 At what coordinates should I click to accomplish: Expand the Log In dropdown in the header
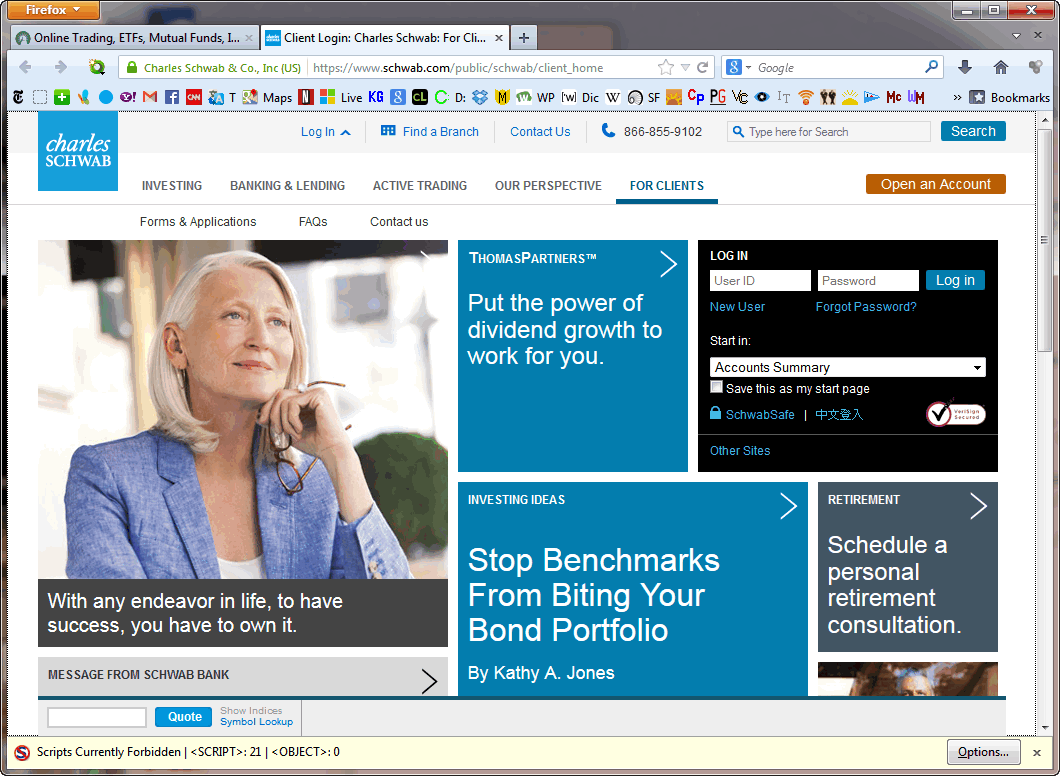click(325, 132)
